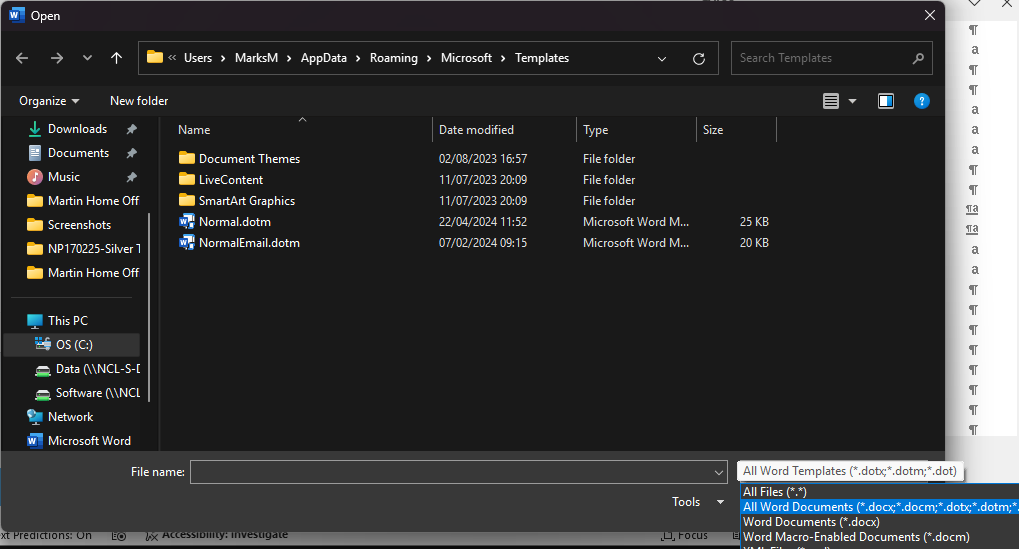Open the recent locations chevron
The image size is (1019, 549).
pyautogui.click(x=87, y=58)
